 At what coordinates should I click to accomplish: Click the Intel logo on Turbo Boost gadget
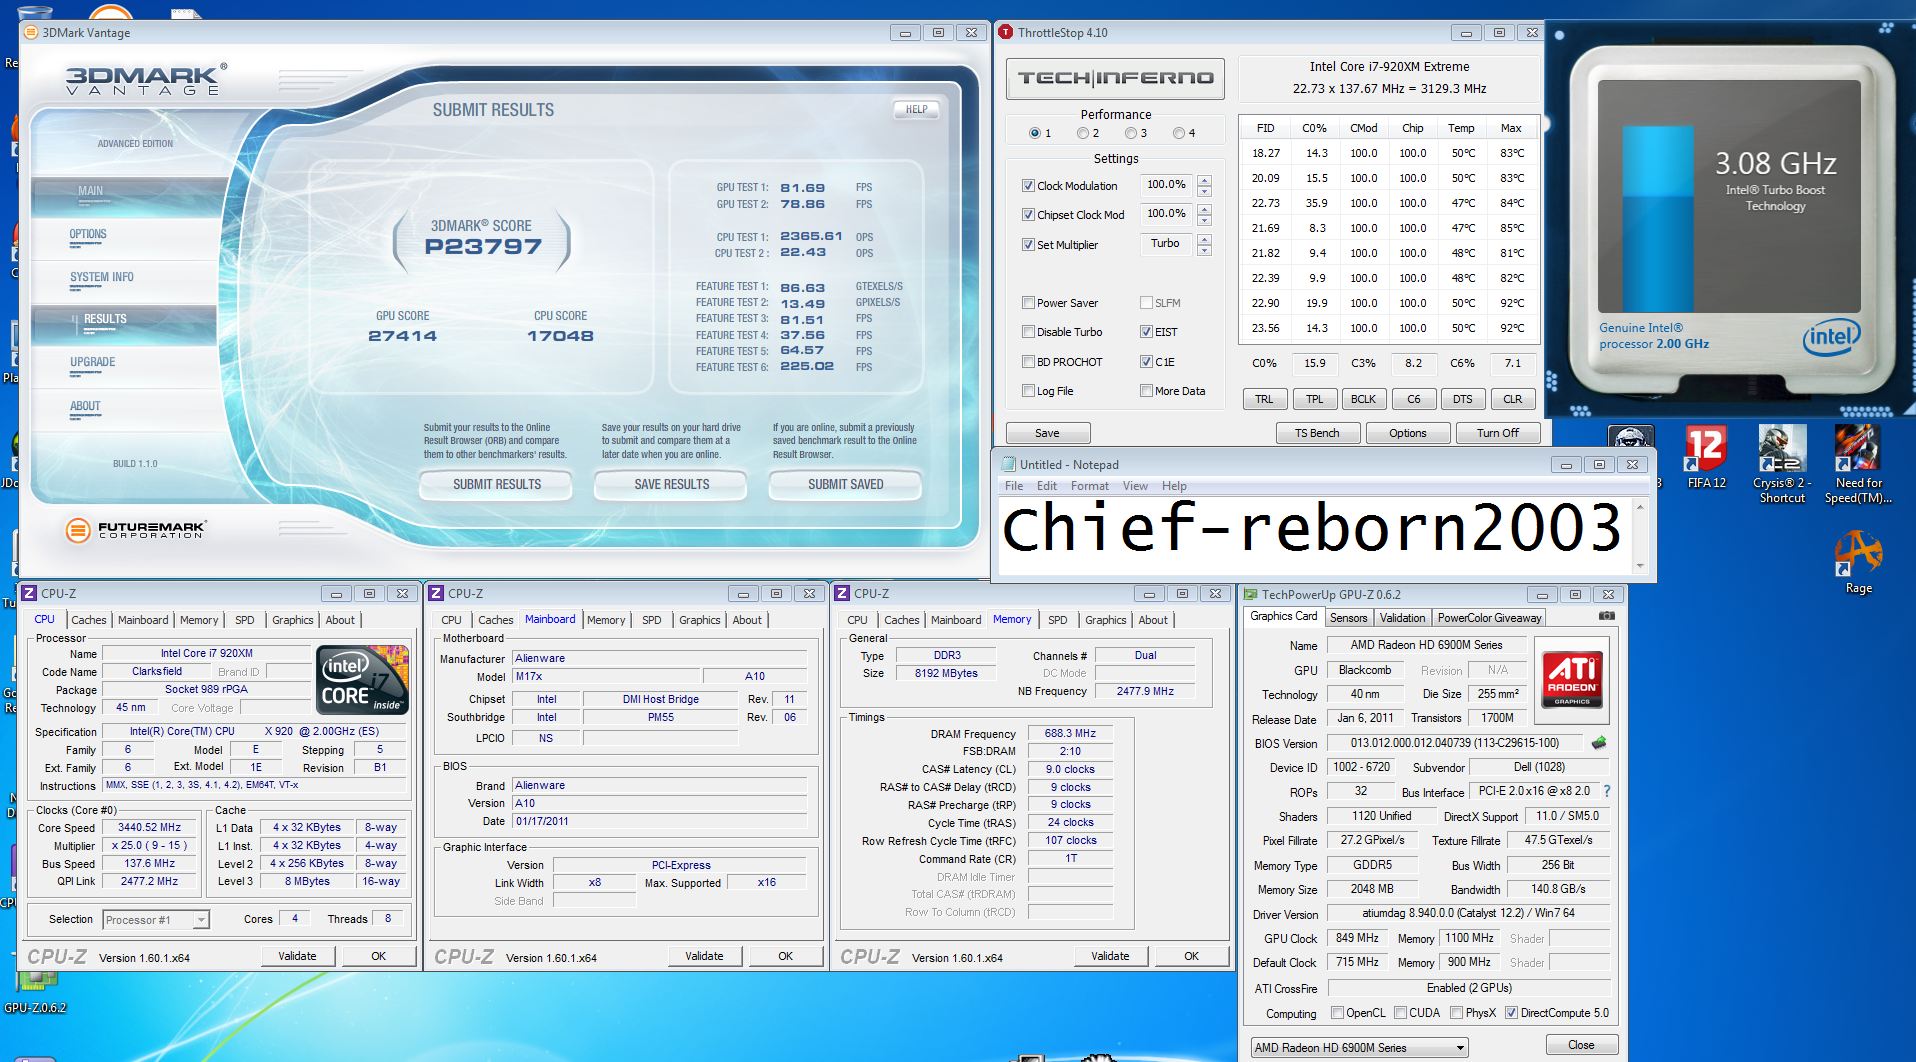pos(1831,337)
